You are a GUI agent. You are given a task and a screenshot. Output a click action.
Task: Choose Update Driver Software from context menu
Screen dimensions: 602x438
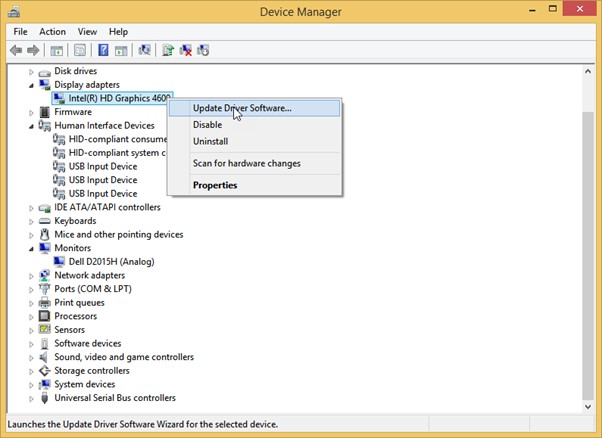click(x=254, y=108)
